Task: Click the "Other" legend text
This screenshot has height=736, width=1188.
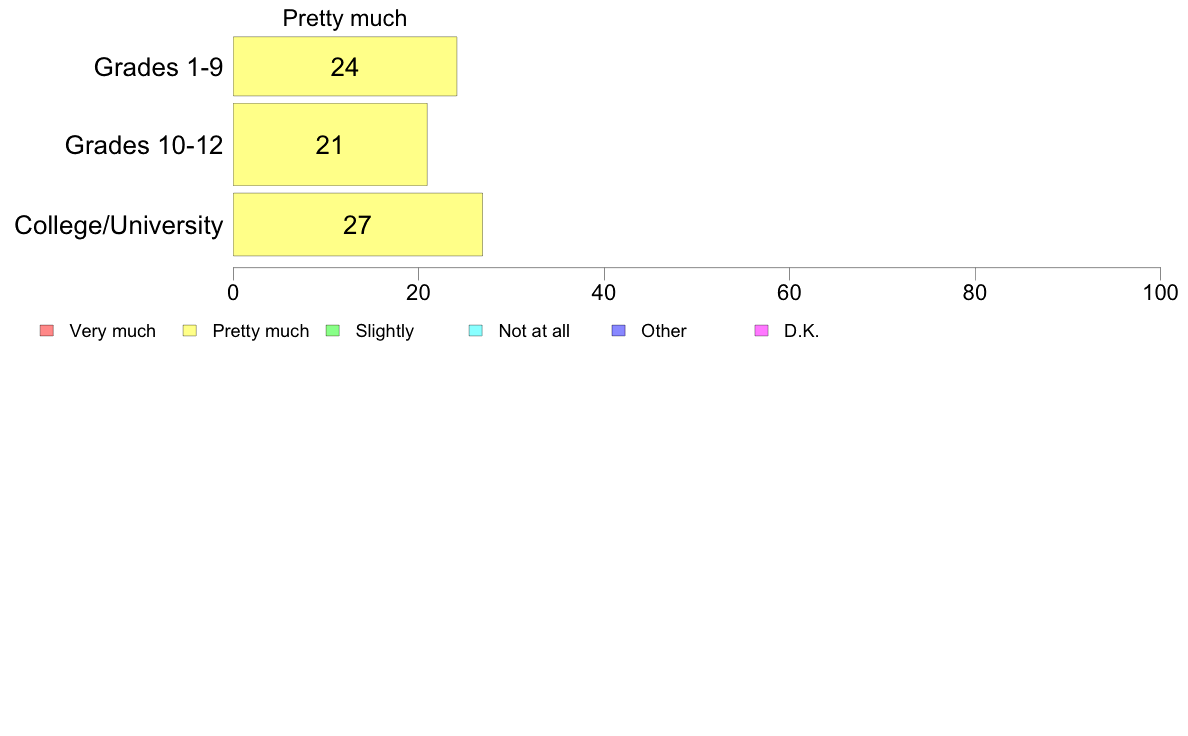Action: 664,331
